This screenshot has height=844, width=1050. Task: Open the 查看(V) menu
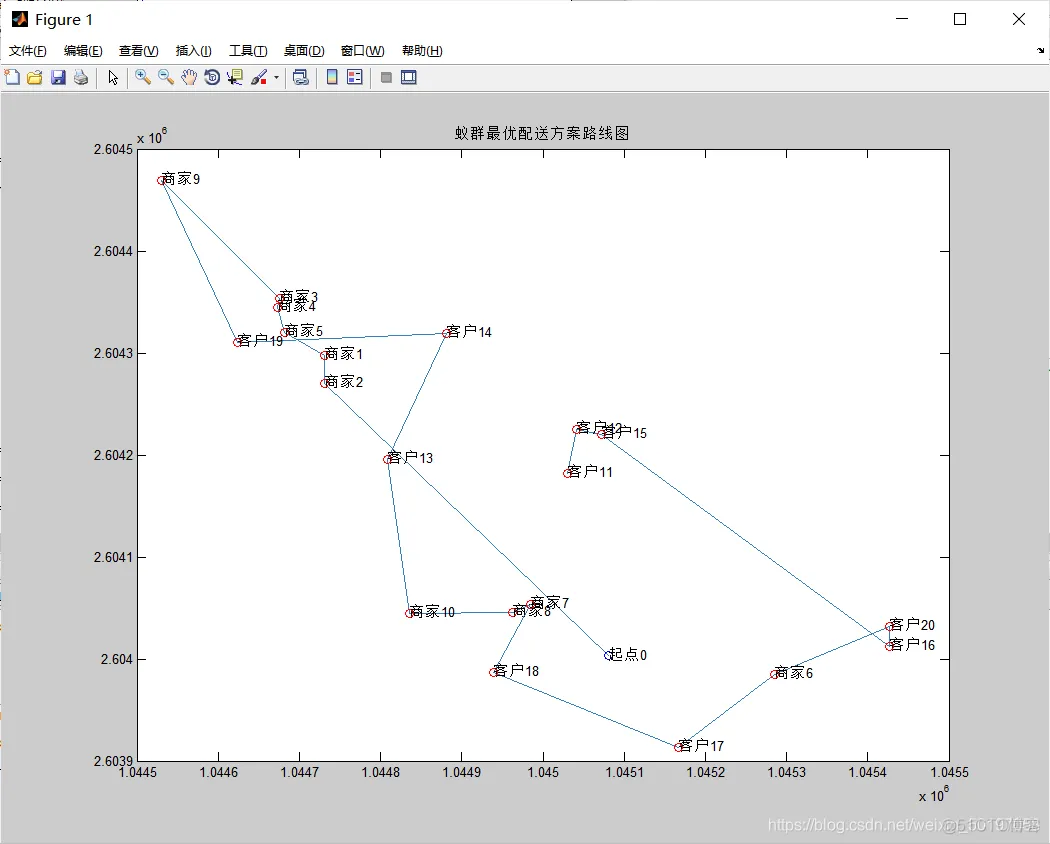click(x=139, y=51)
